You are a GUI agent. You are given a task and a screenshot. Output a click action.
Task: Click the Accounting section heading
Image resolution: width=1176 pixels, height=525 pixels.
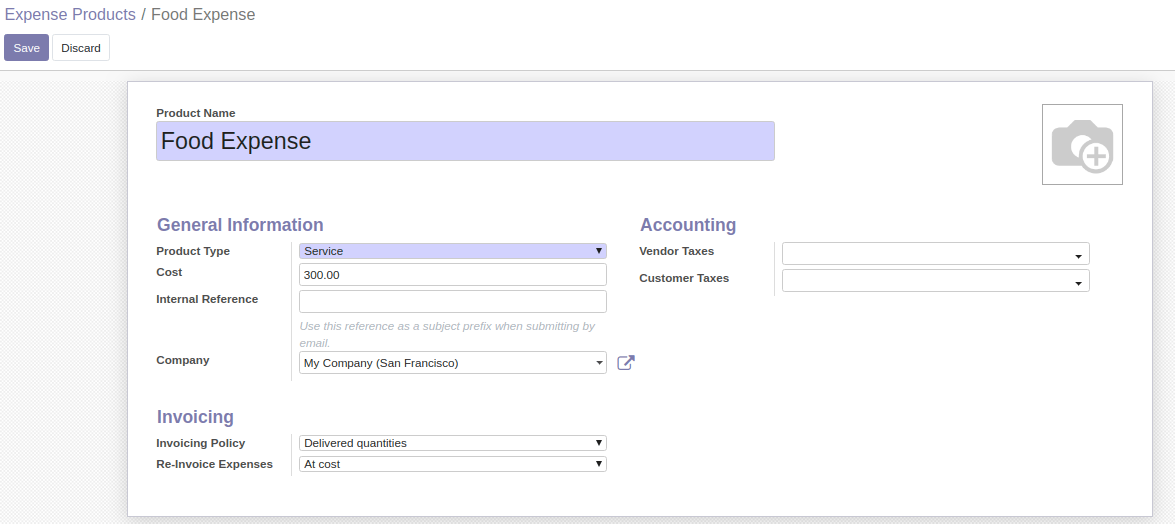688,225
